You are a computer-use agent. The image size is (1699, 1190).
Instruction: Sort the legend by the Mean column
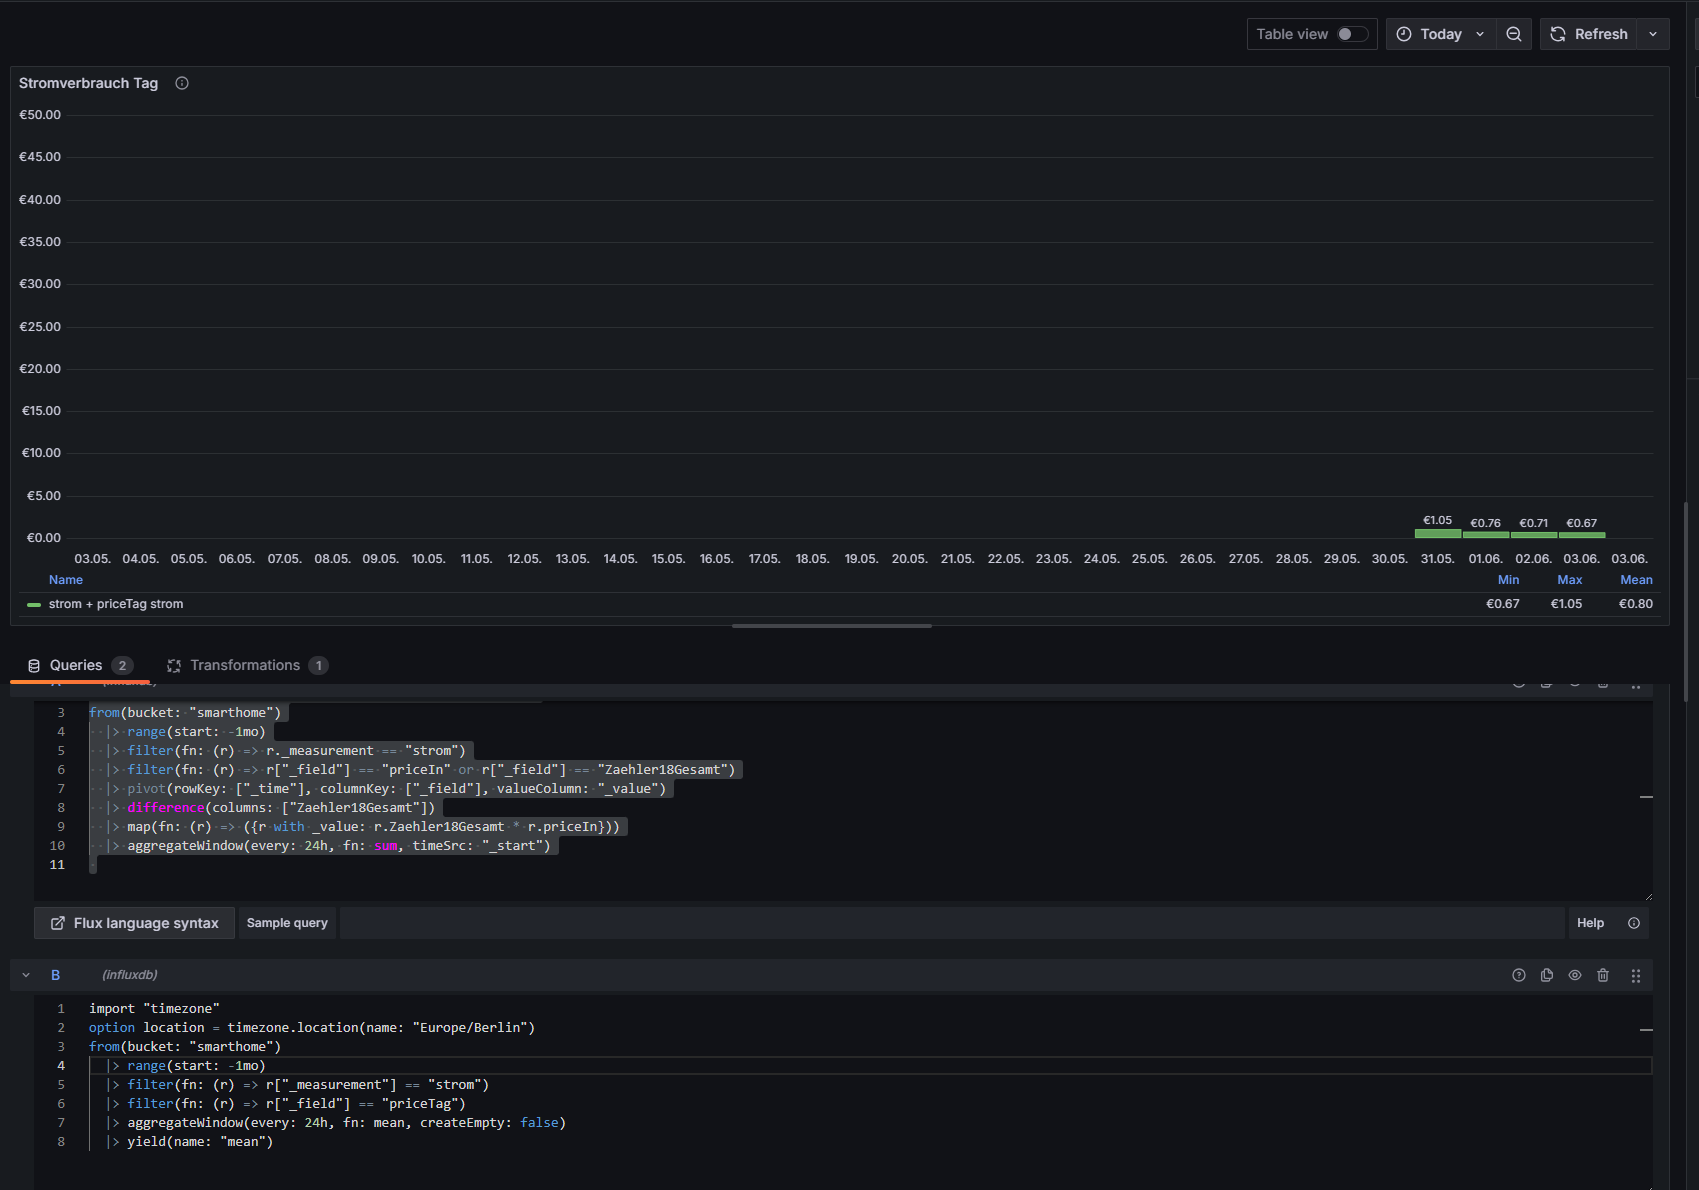coord(1635,580)
